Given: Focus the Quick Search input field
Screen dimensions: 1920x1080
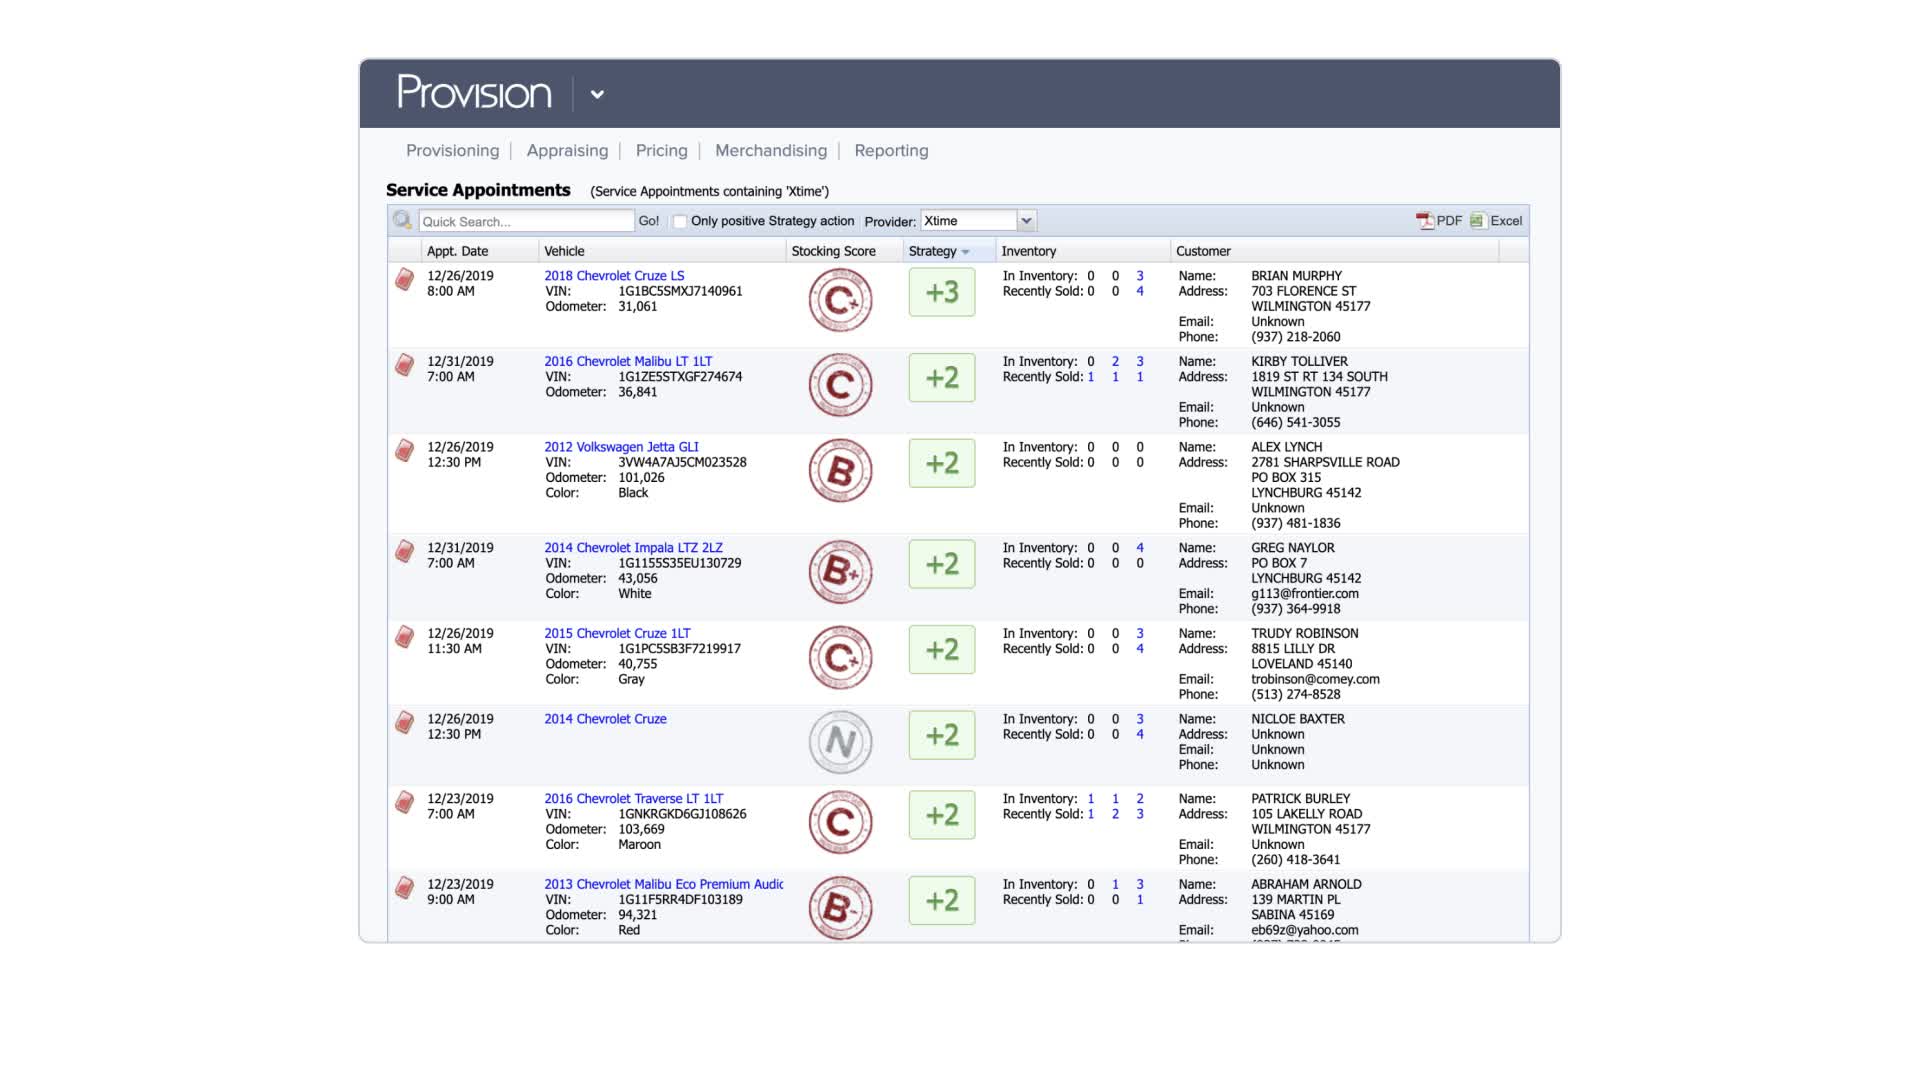Looking at the screenshot, I should (x=525, y=221).
